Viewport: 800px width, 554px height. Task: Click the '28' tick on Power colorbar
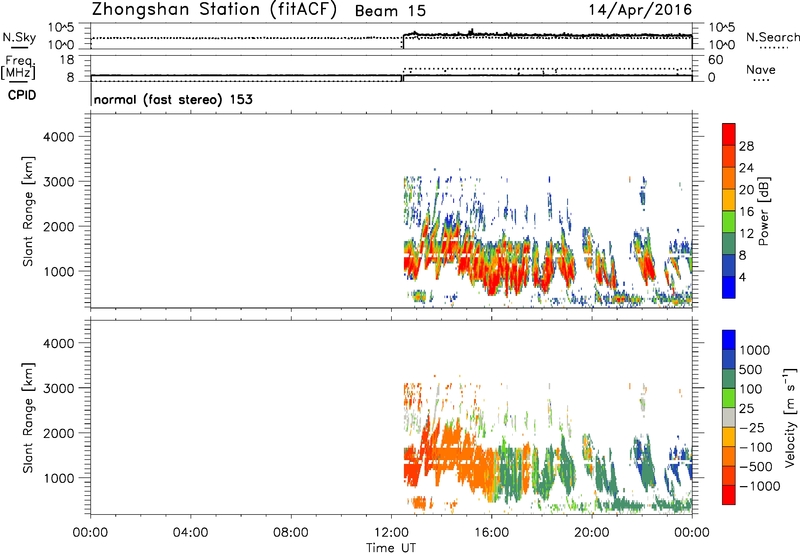click(x=746, y=146)
